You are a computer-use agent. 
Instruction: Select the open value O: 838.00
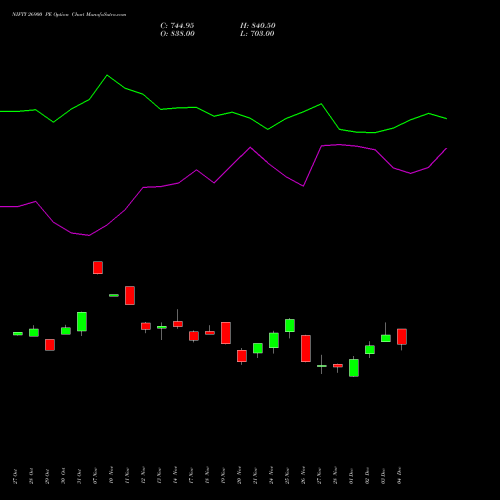tap(177, 34)
